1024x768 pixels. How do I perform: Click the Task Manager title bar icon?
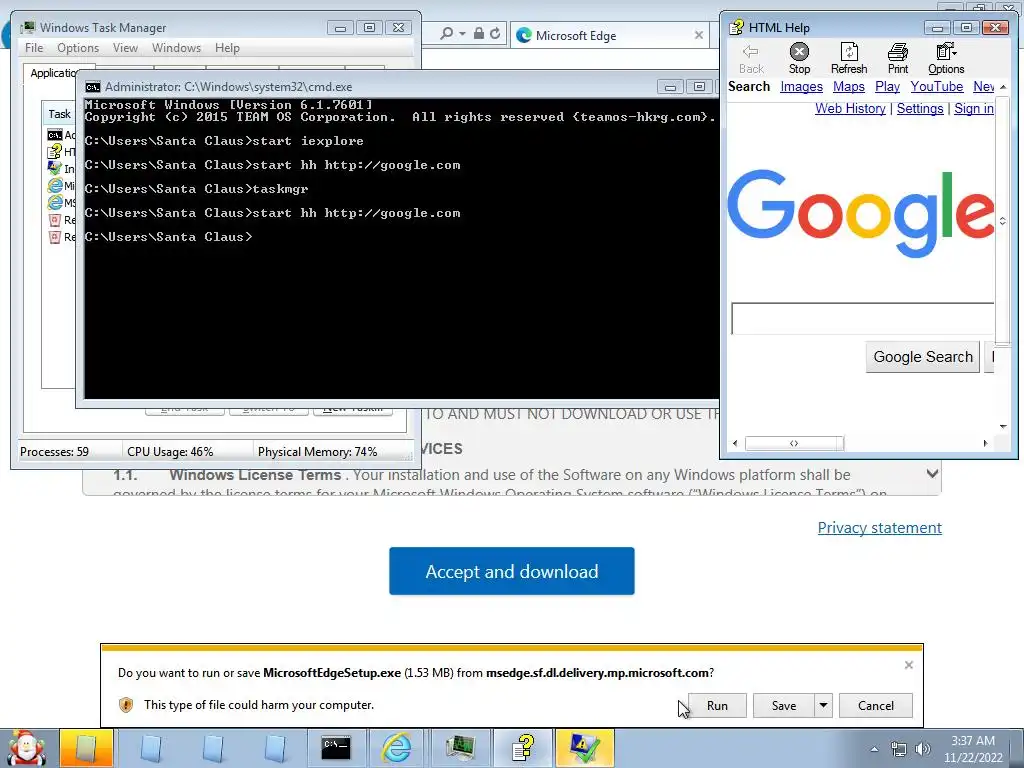27,27
